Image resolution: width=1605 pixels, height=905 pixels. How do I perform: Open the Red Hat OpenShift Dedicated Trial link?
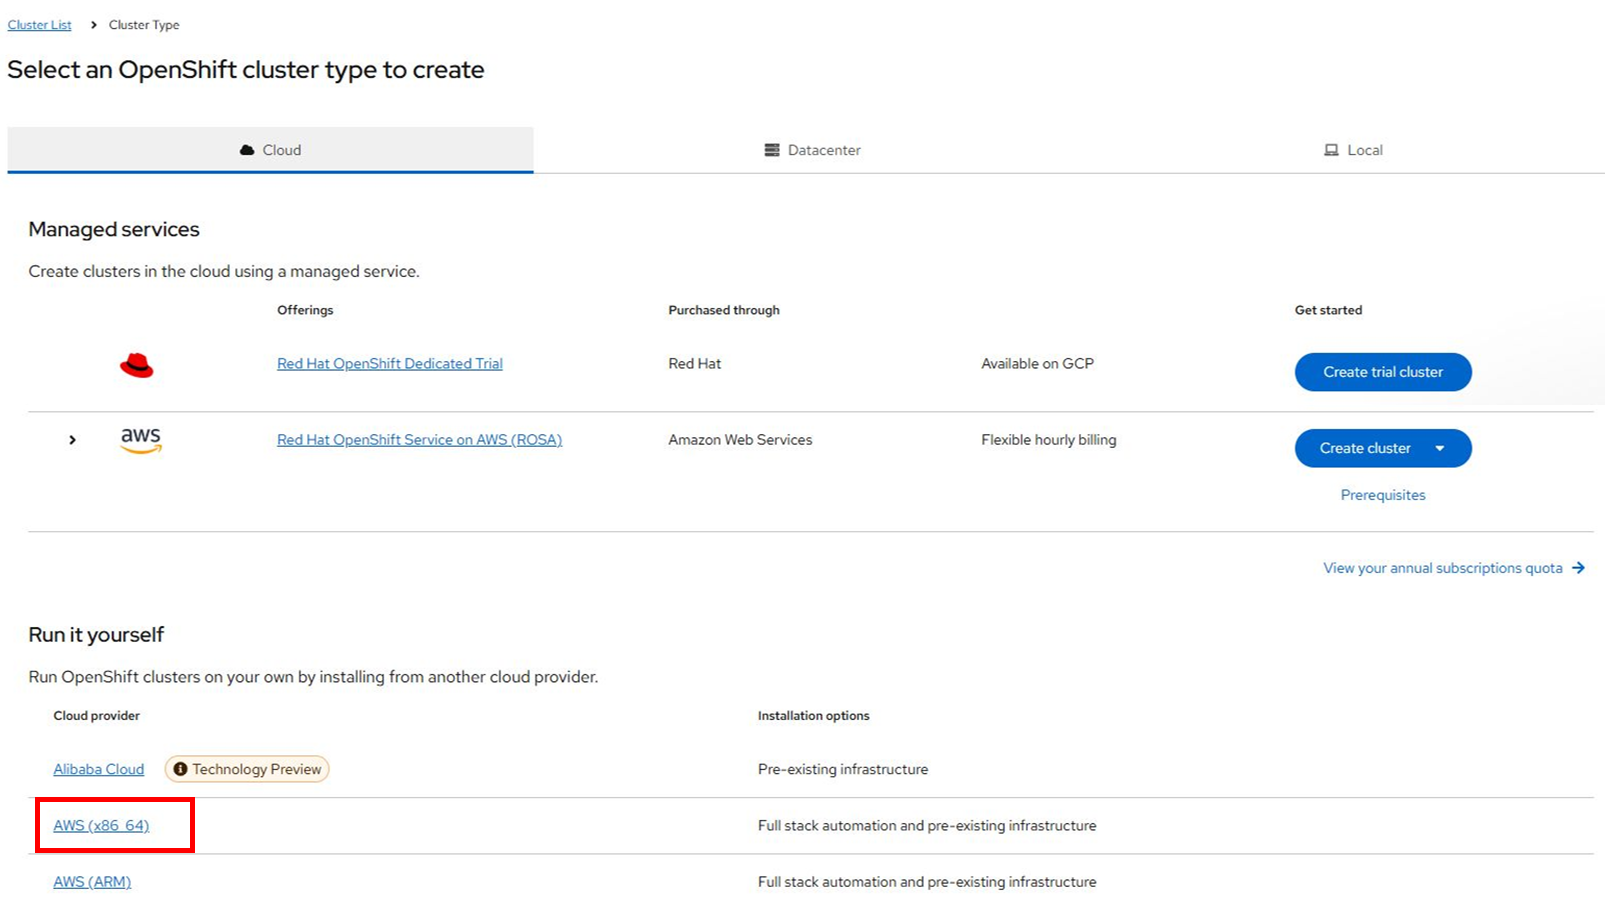pyautogui.click(x=389, y=363)
